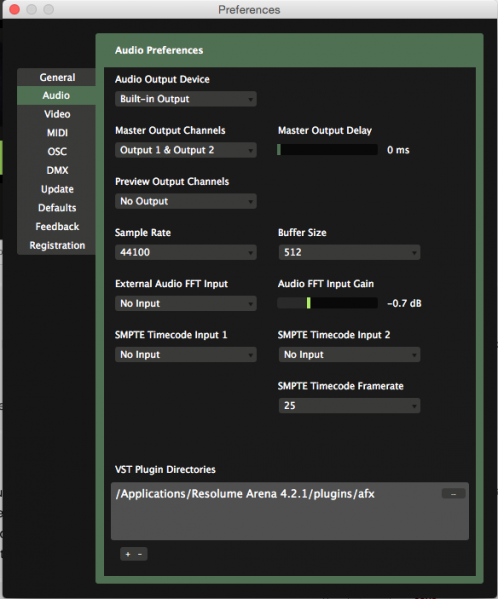This screenshot has width=498, height=599.
Task: Open the DMX preferences tab
Action: pyautogui.click(x=57, y=170)
